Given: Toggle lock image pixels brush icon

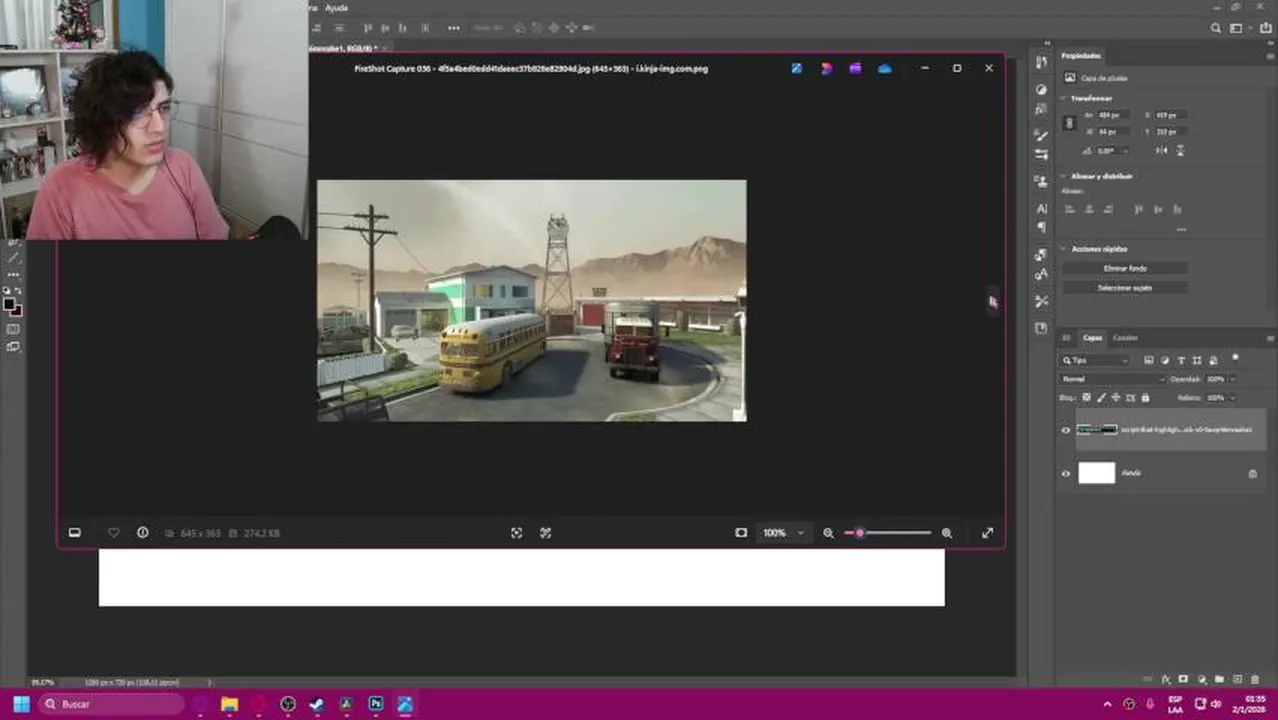Looking at the screenshot, I should (1101, 397).
